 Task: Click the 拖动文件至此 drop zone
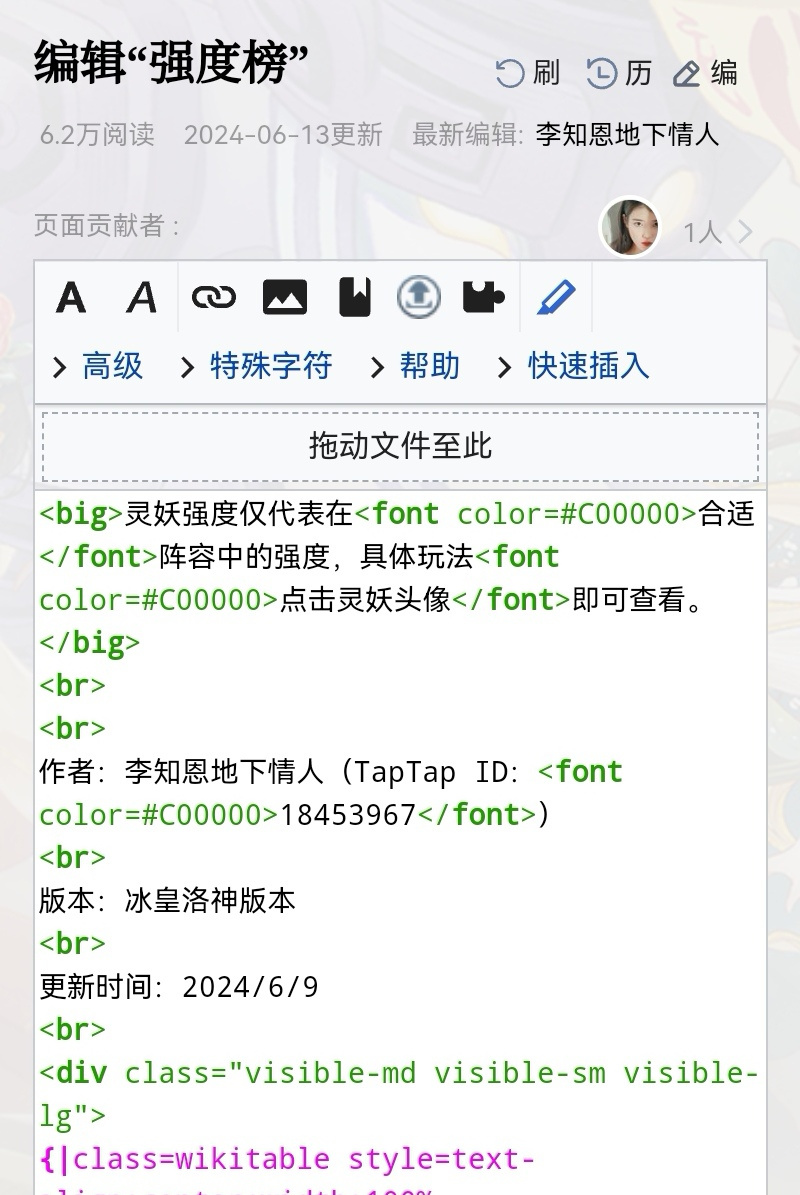[x=401, y=447]
